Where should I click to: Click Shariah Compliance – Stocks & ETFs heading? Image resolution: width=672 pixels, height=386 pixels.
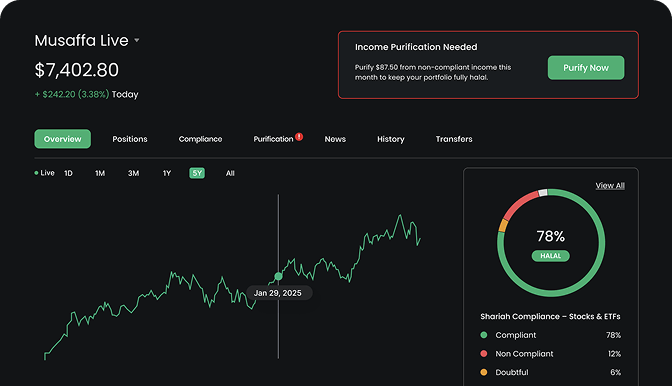[550, 316]
